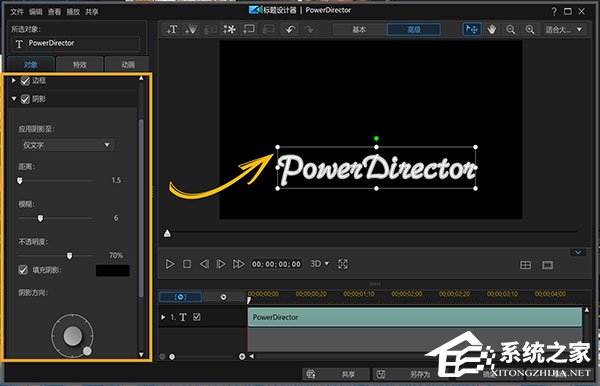The height and width of the screenshot is (386, 600).
Task: Stop the preview playback
Action: click(187, 264)
